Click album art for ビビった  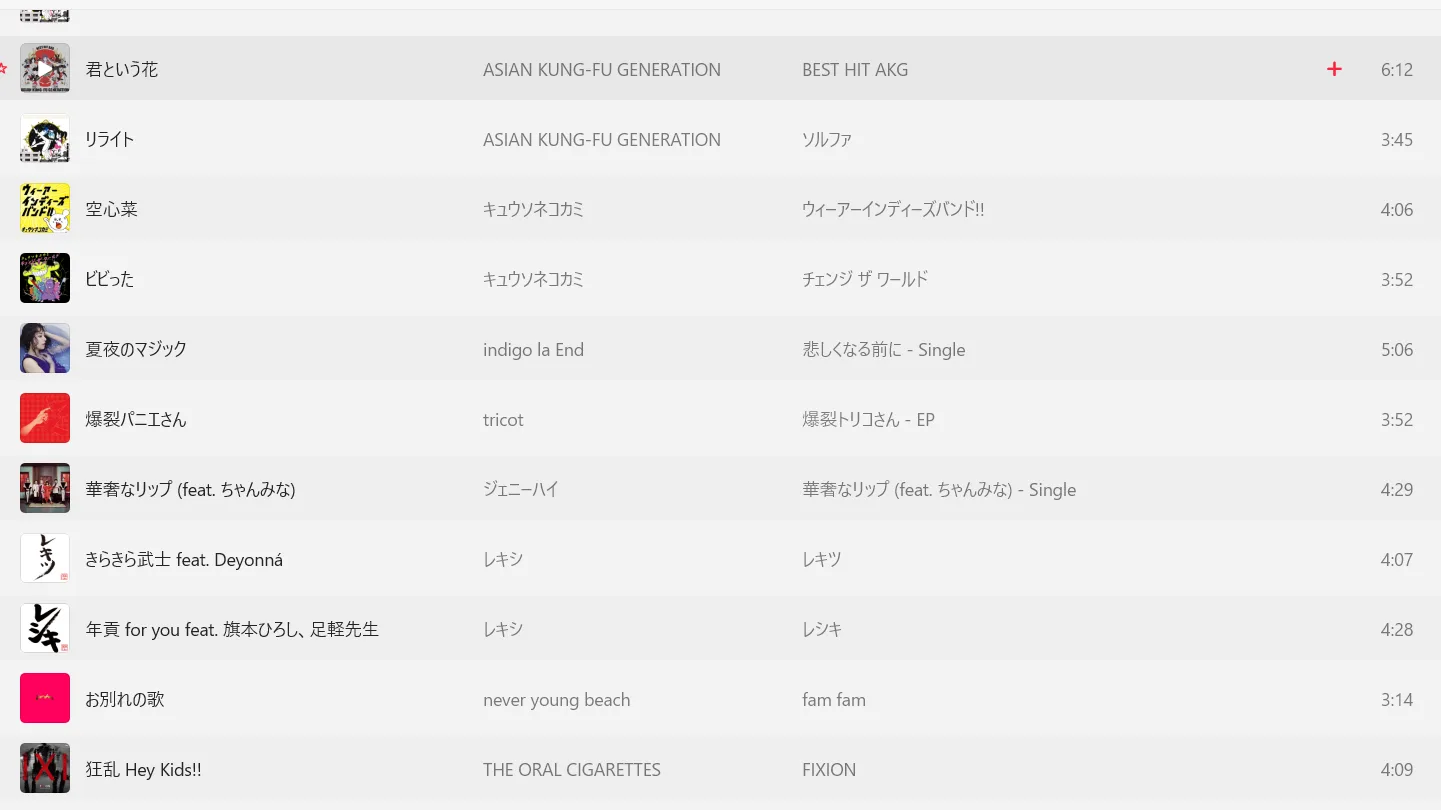click(x=45, y=279)
